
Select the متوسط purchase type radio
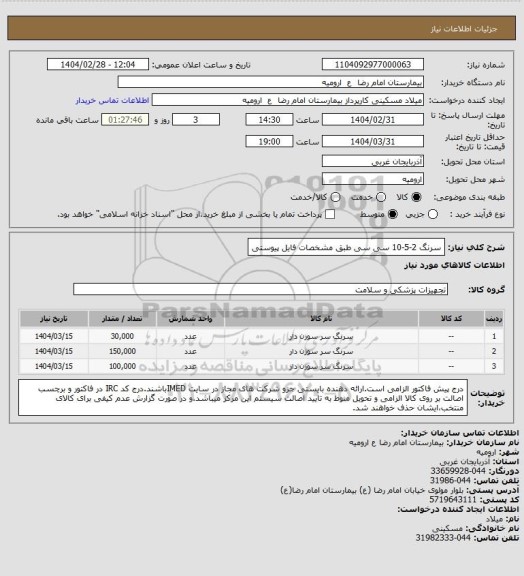pyautogui.click(x=393, y=214)
